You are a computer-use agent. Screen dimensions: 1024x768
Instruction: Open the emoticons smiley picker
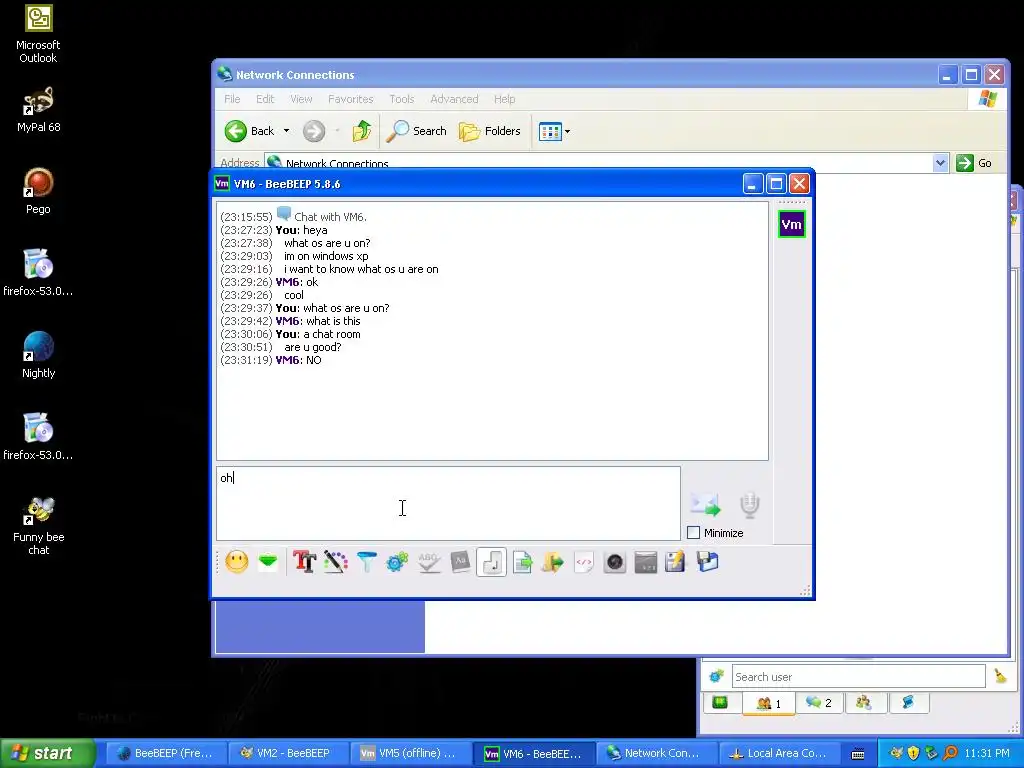pyautogui.click(x=237, y=562)
